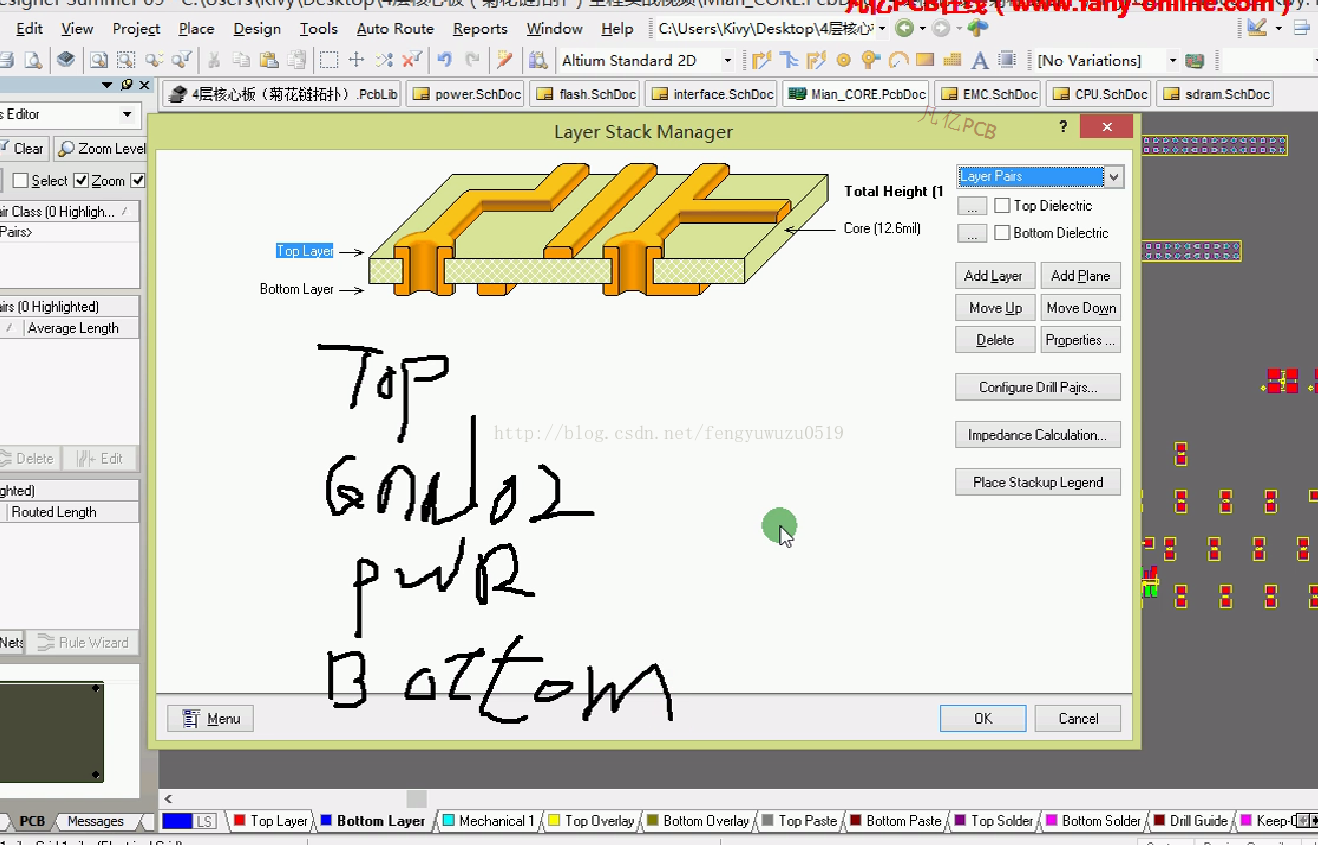Click the print preview toolbar icon
Screen dimensions: 1318x845
tap(32, 60)
